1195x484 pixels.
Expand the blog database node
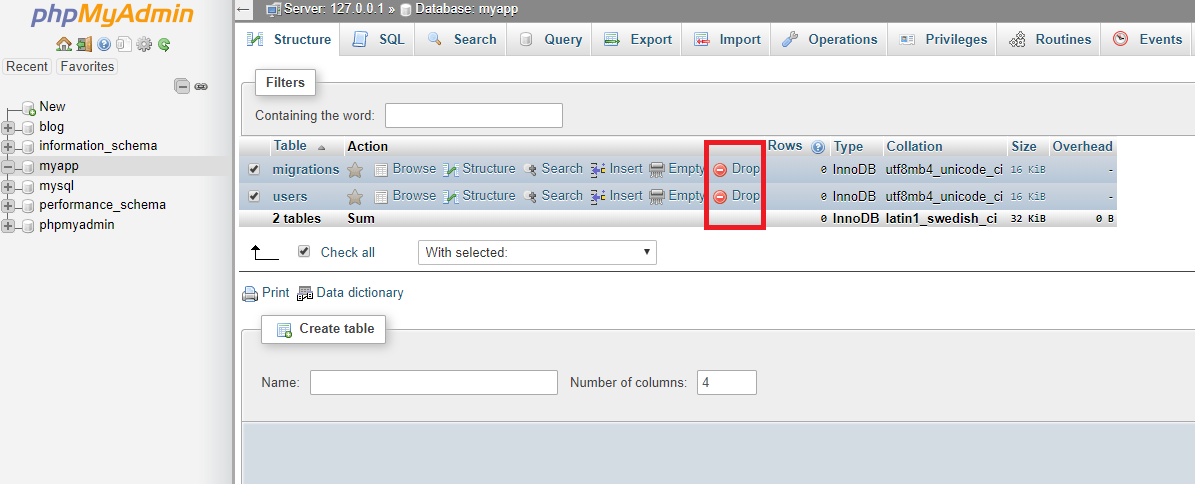8,127
